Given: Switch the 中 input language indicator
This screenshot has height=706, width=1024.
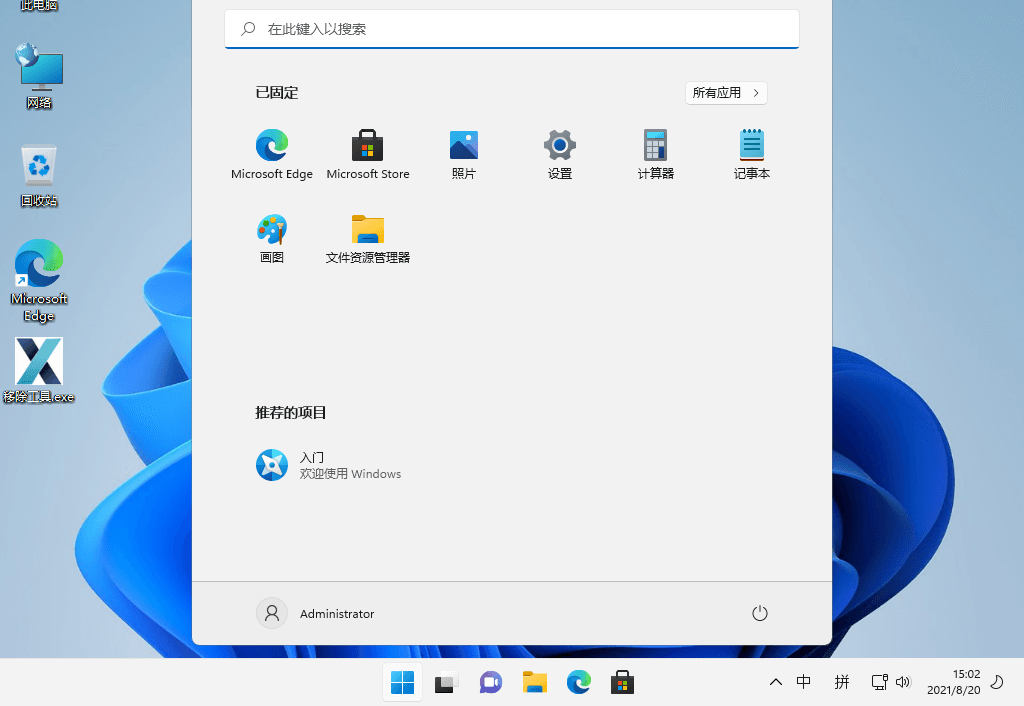Looking at the screenshot, I should coord(804,682).
